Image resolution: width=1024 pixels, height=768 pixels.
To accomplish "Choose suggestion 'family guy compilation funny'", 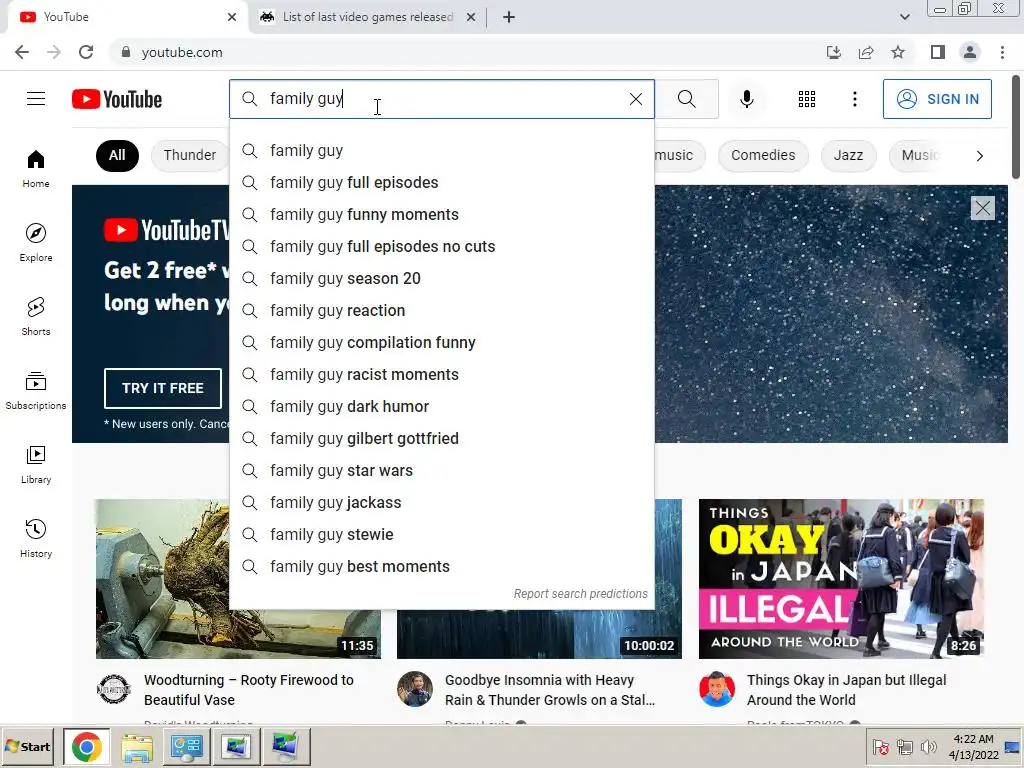I will click(441, 342).
